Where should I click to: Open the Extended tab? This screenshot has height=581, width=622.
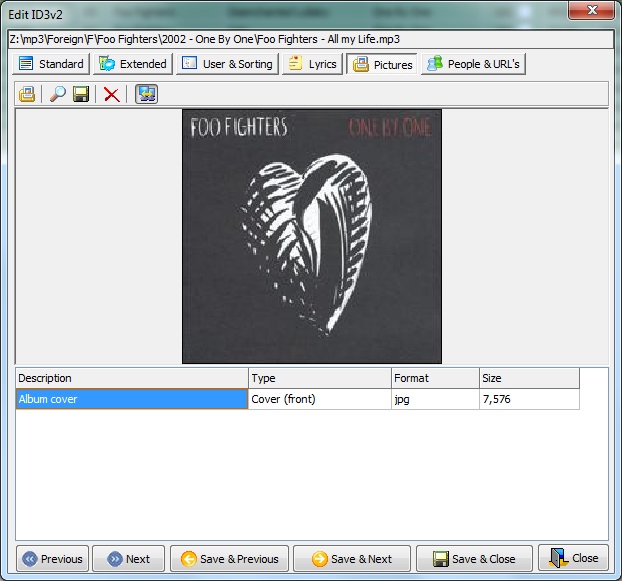(133, 64)
